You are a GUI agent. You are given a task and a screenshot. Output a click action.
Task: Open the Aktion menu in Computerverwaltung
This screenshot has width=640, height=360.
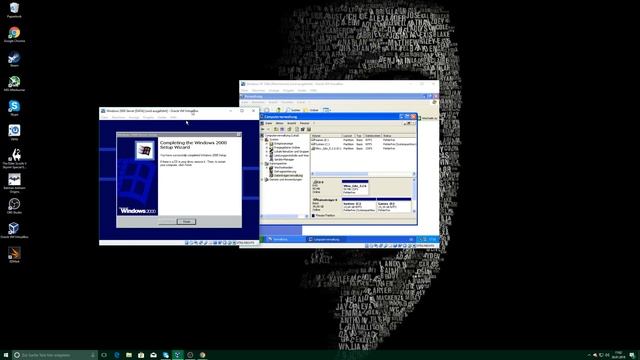280,123
